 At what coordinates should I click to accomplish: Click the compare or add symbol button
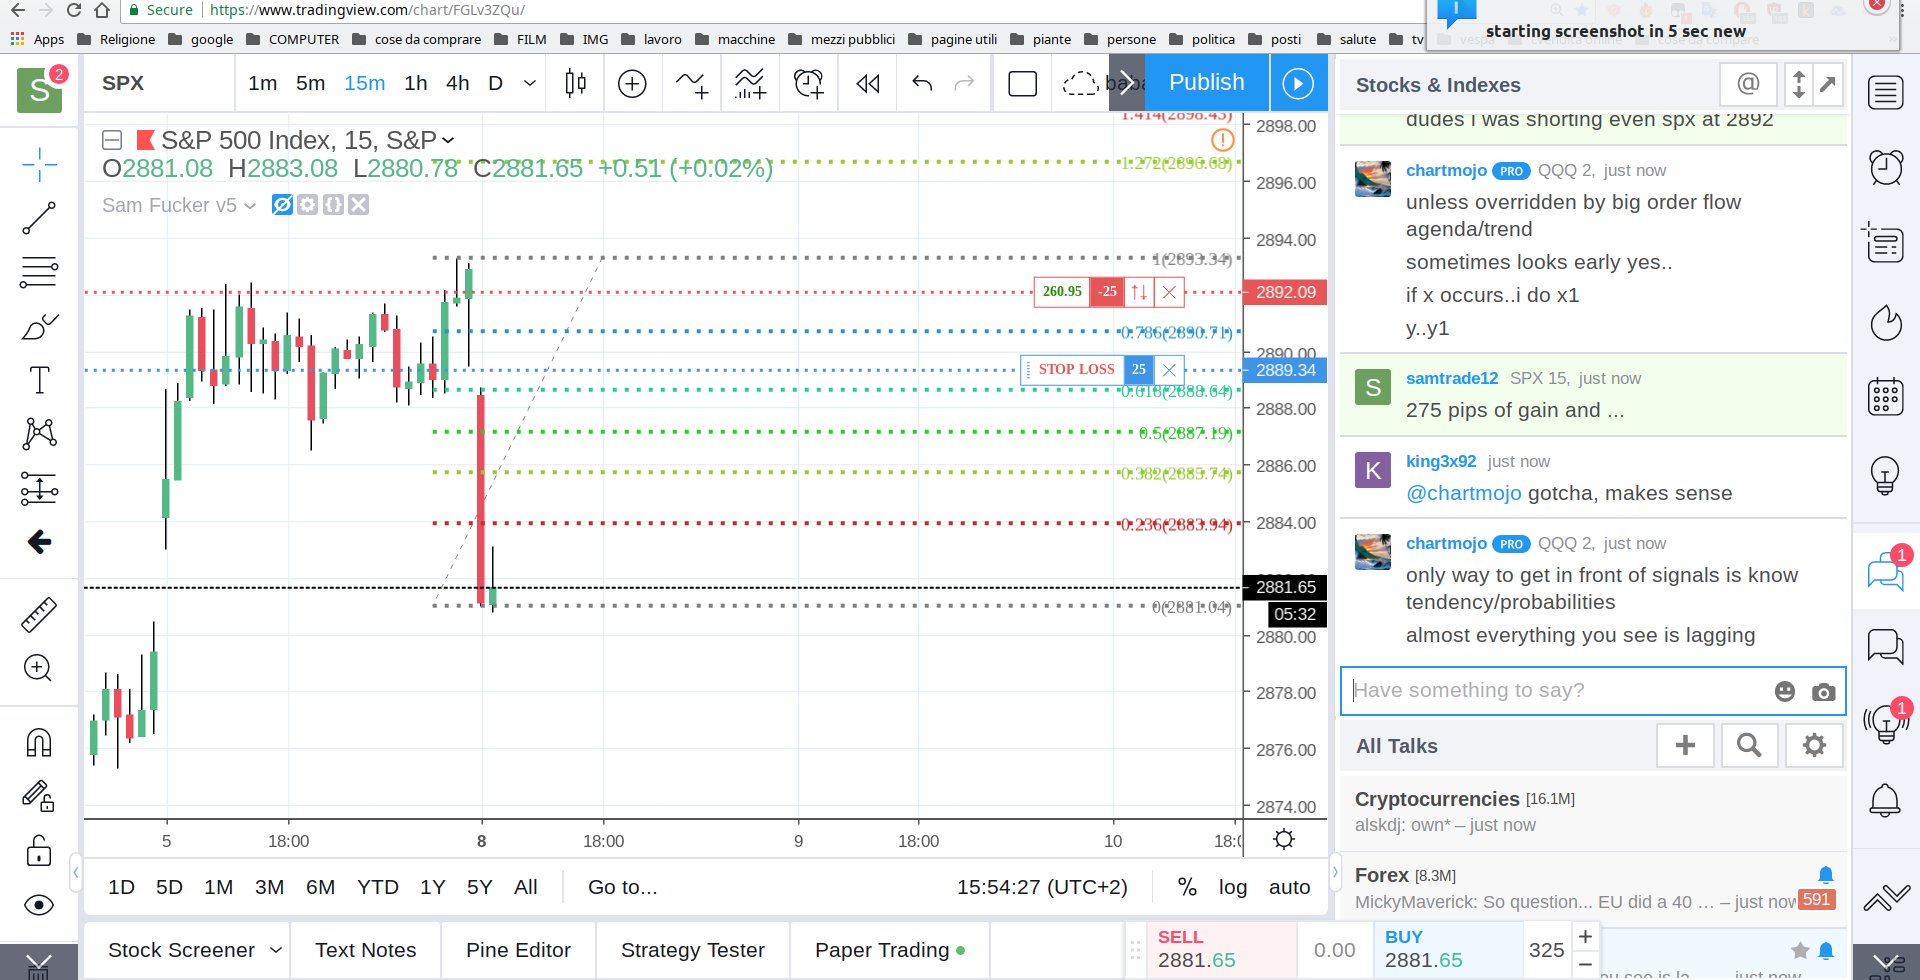(x=632, y=83)
